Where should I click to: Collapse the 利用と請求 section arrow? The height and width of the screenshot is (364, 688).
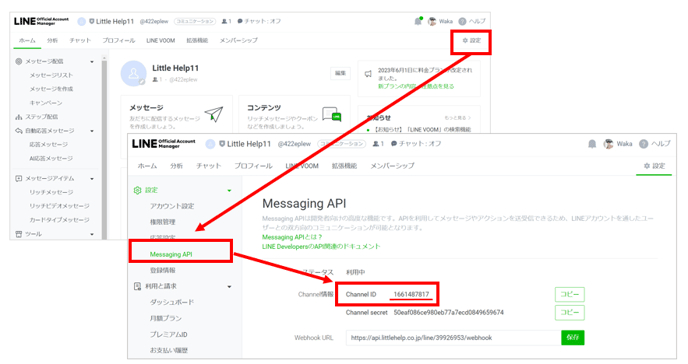click(x=229, y=287)
